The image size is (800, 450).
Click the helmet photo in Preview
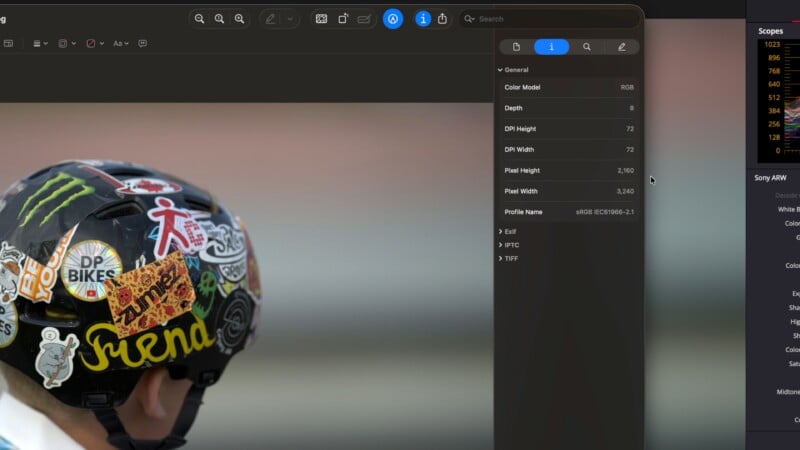246,276
